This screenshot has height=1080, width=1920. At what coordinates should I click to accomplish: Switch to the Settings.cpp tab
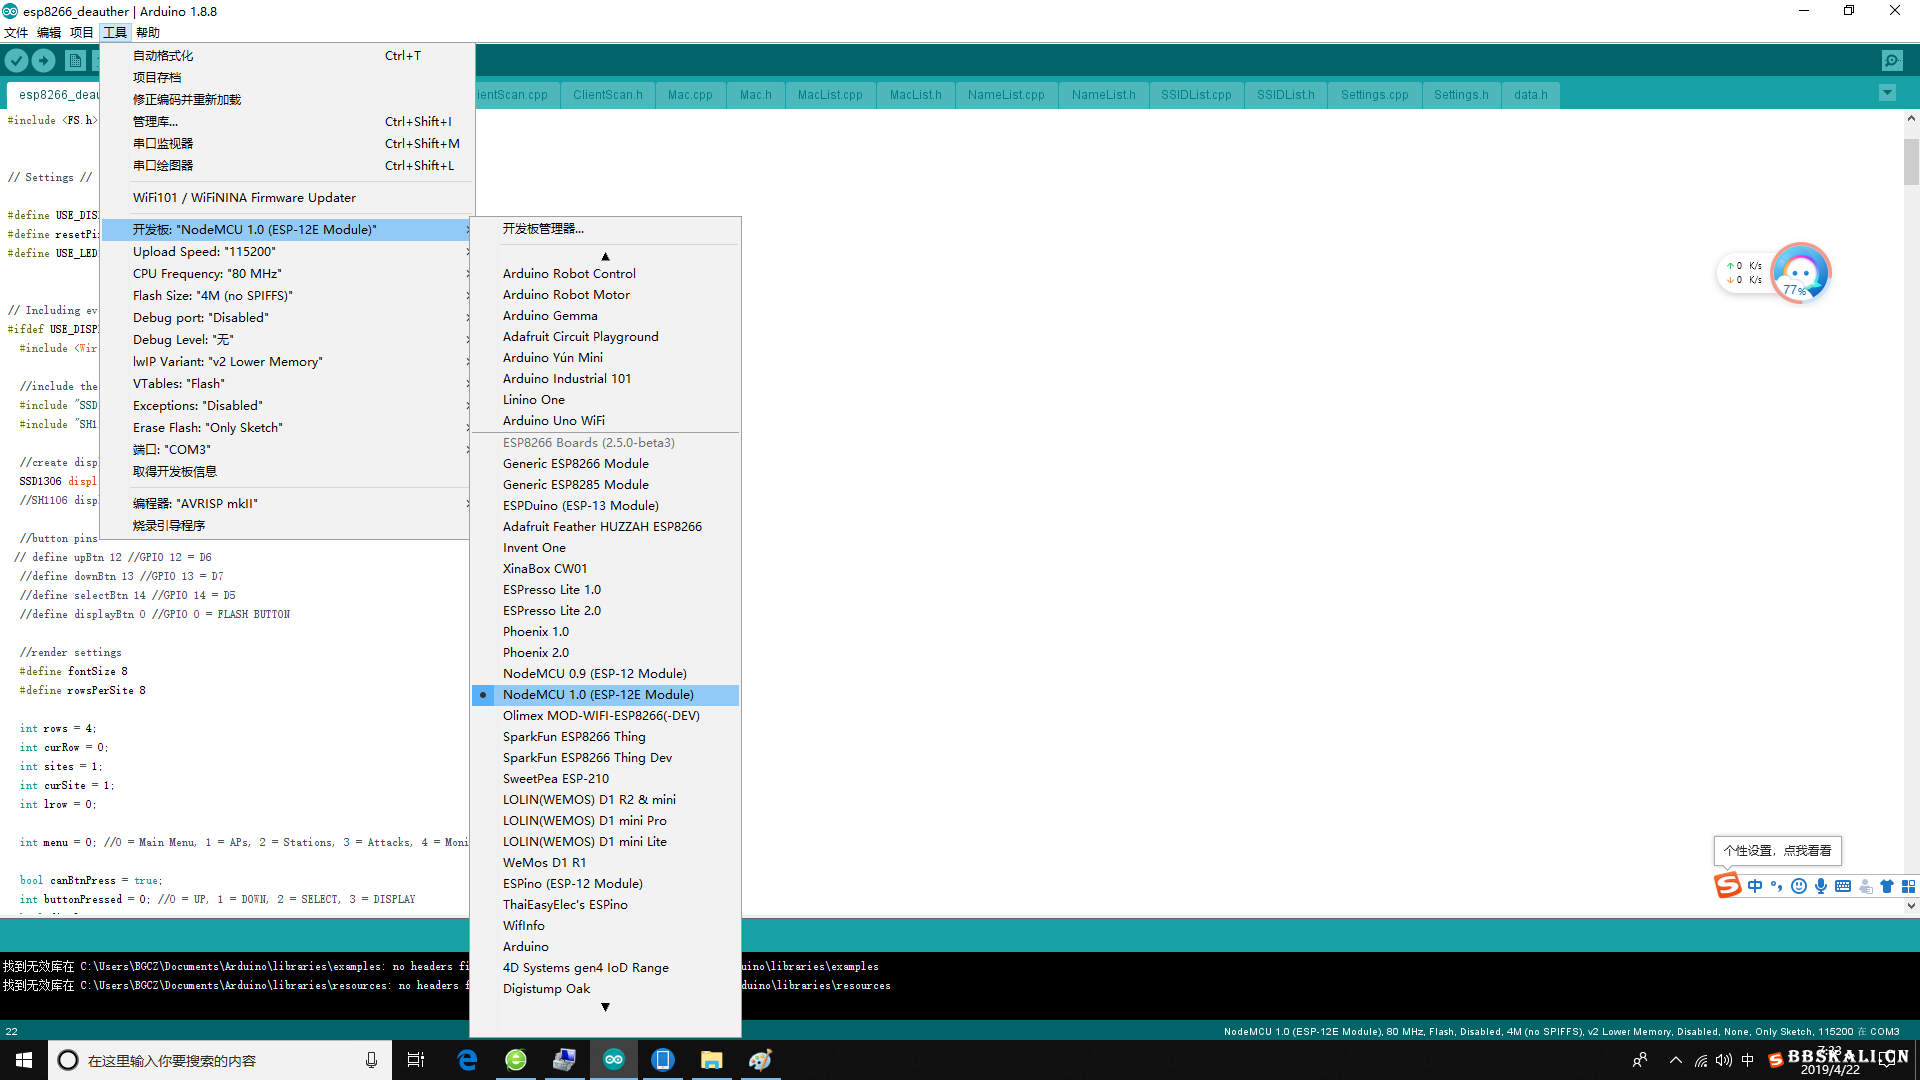(1374, 95)
